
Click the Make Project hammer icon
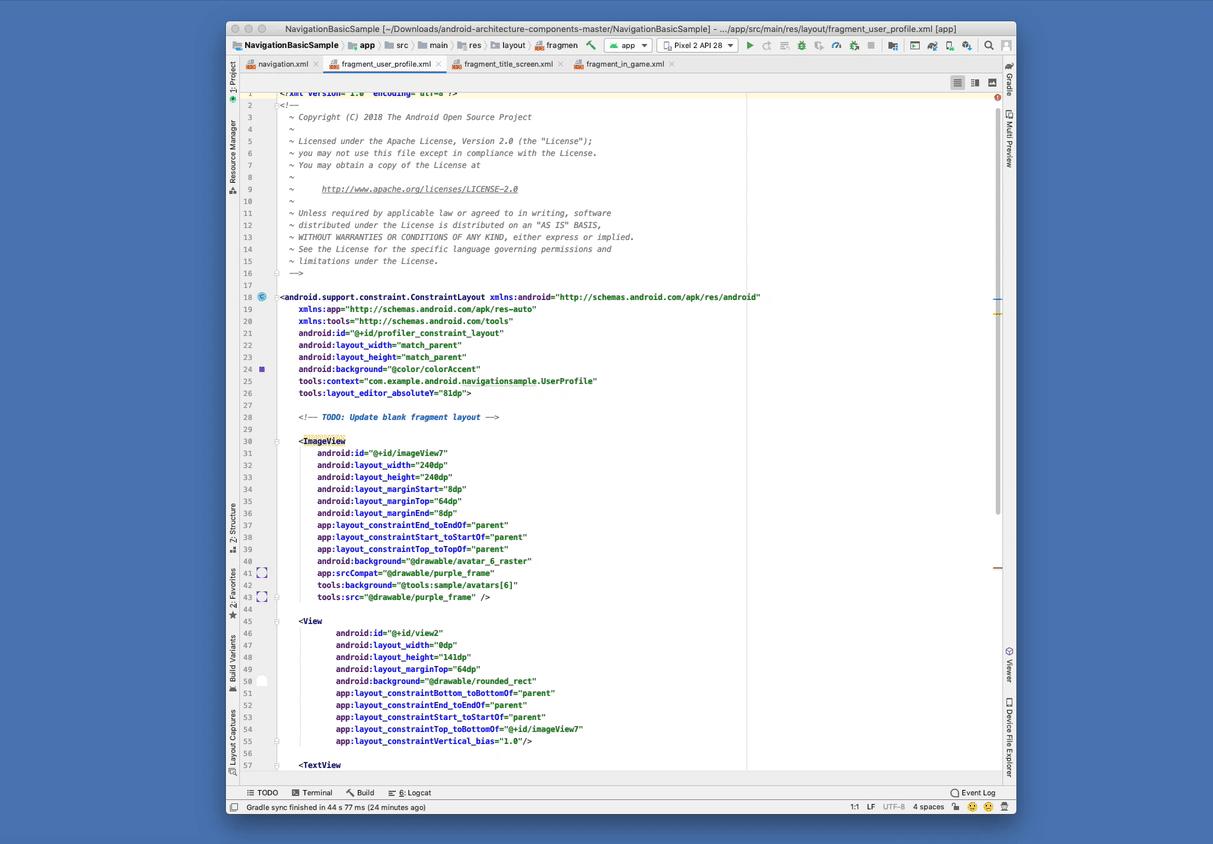(591, 45)
